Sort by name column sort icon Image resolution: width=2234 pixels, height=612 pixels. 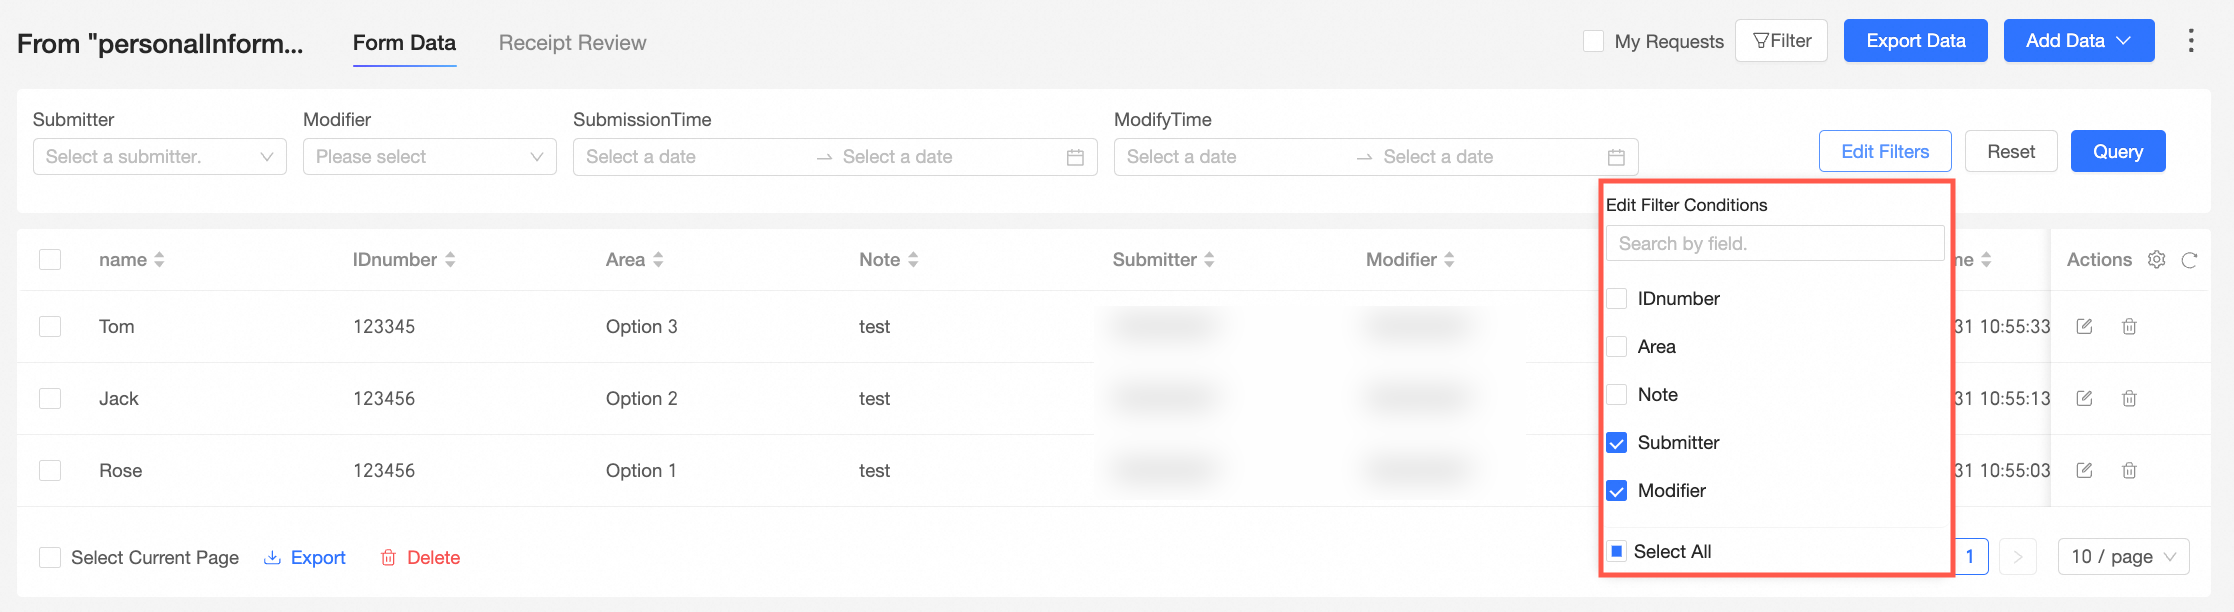(159, 260)
